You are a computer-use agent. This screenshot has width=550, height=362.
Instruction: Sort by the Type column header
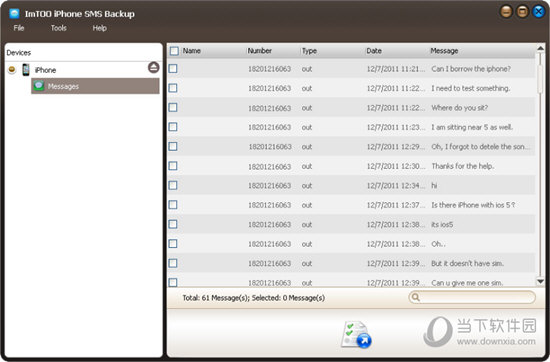(x=309, y=51)
